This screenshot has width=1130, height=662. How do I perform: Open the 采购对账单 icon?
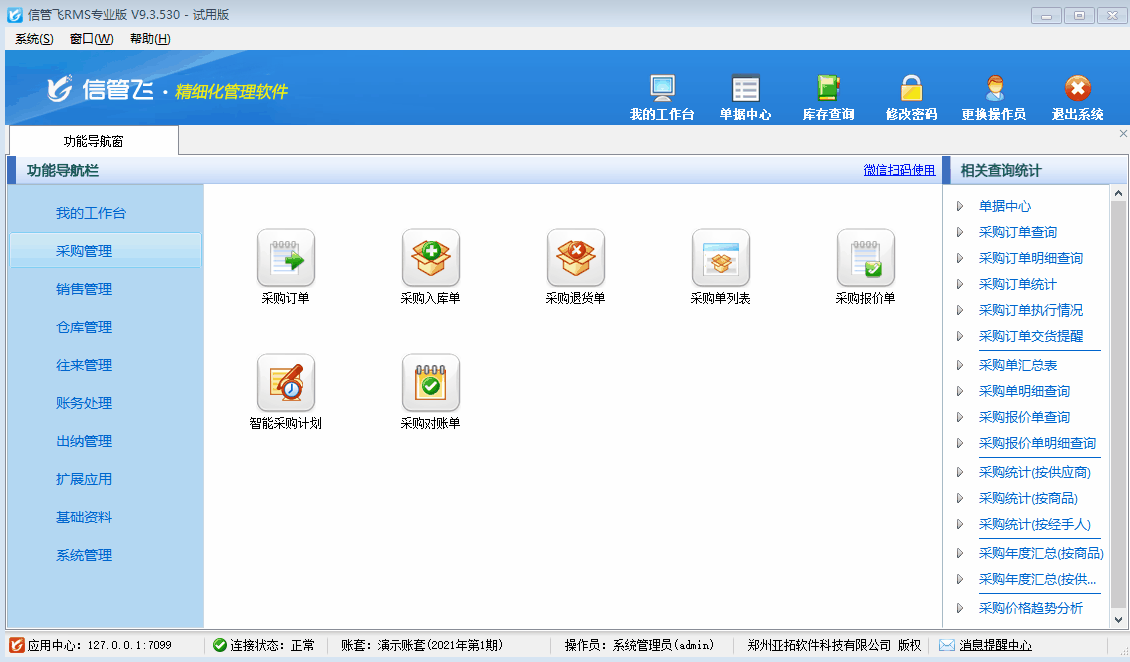[431, 383]
